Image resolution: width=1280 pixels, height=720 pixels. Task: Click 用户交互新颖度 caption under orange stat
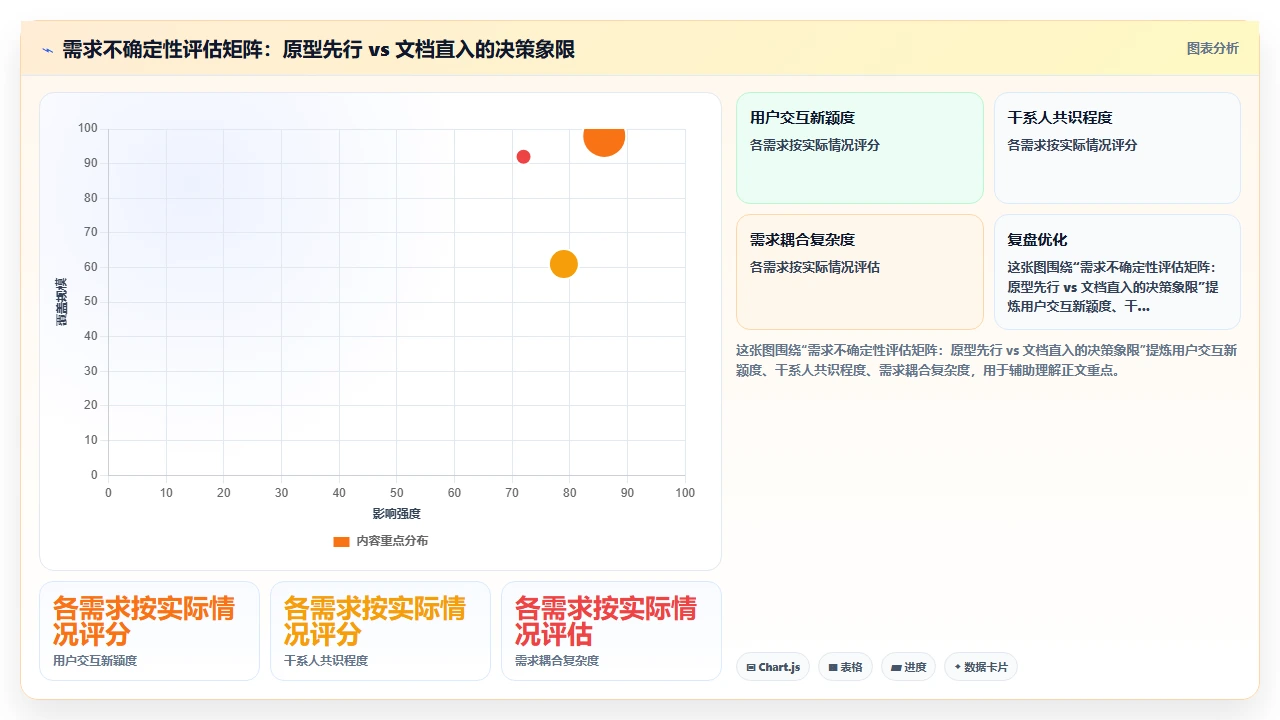[95, 661]
